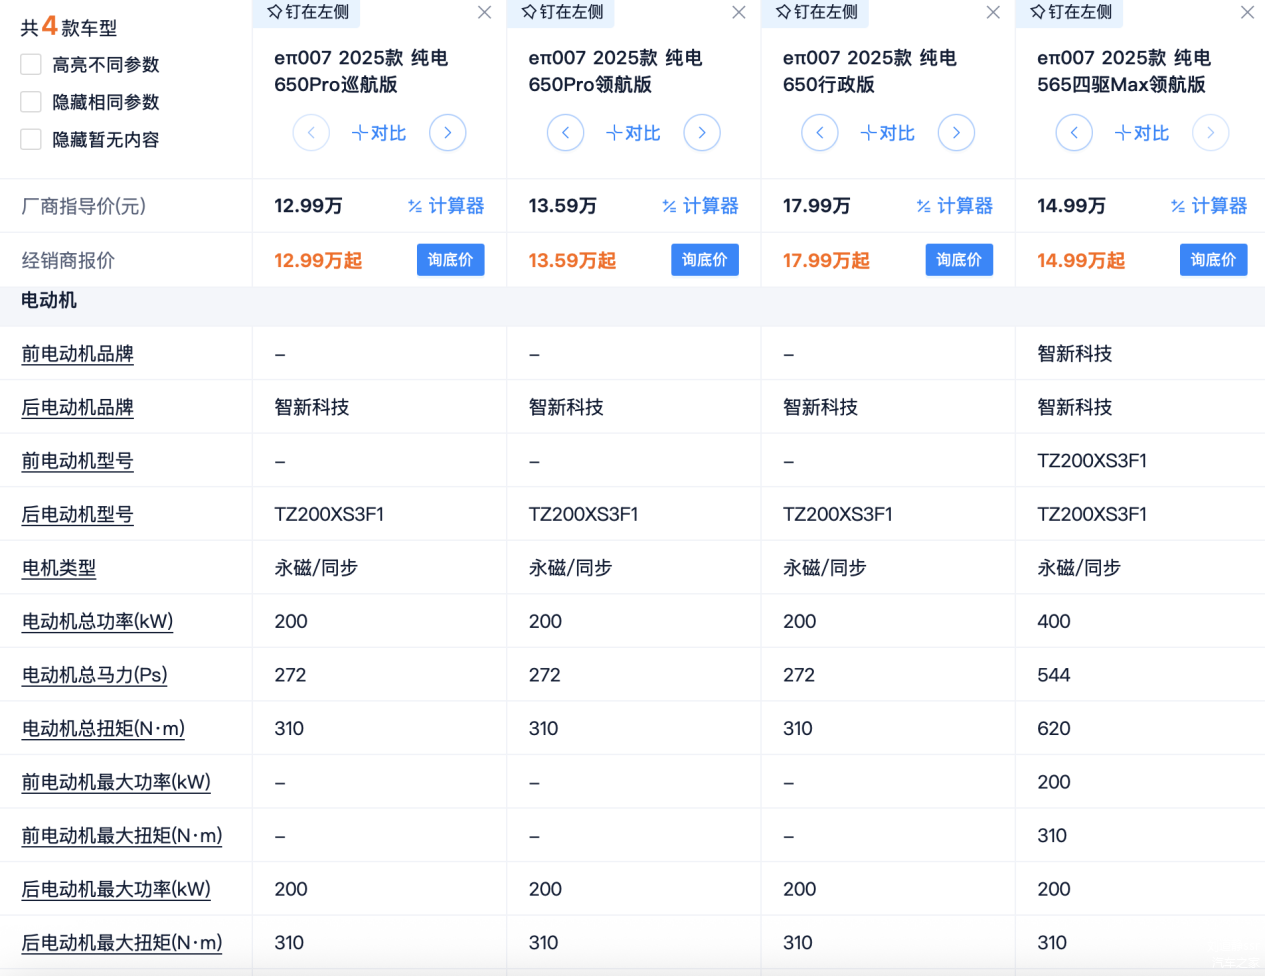Enable the 隐藏相同参数 checkbox
The height and width of the screenshot is (976, 1265).
(x=31, y=102)
